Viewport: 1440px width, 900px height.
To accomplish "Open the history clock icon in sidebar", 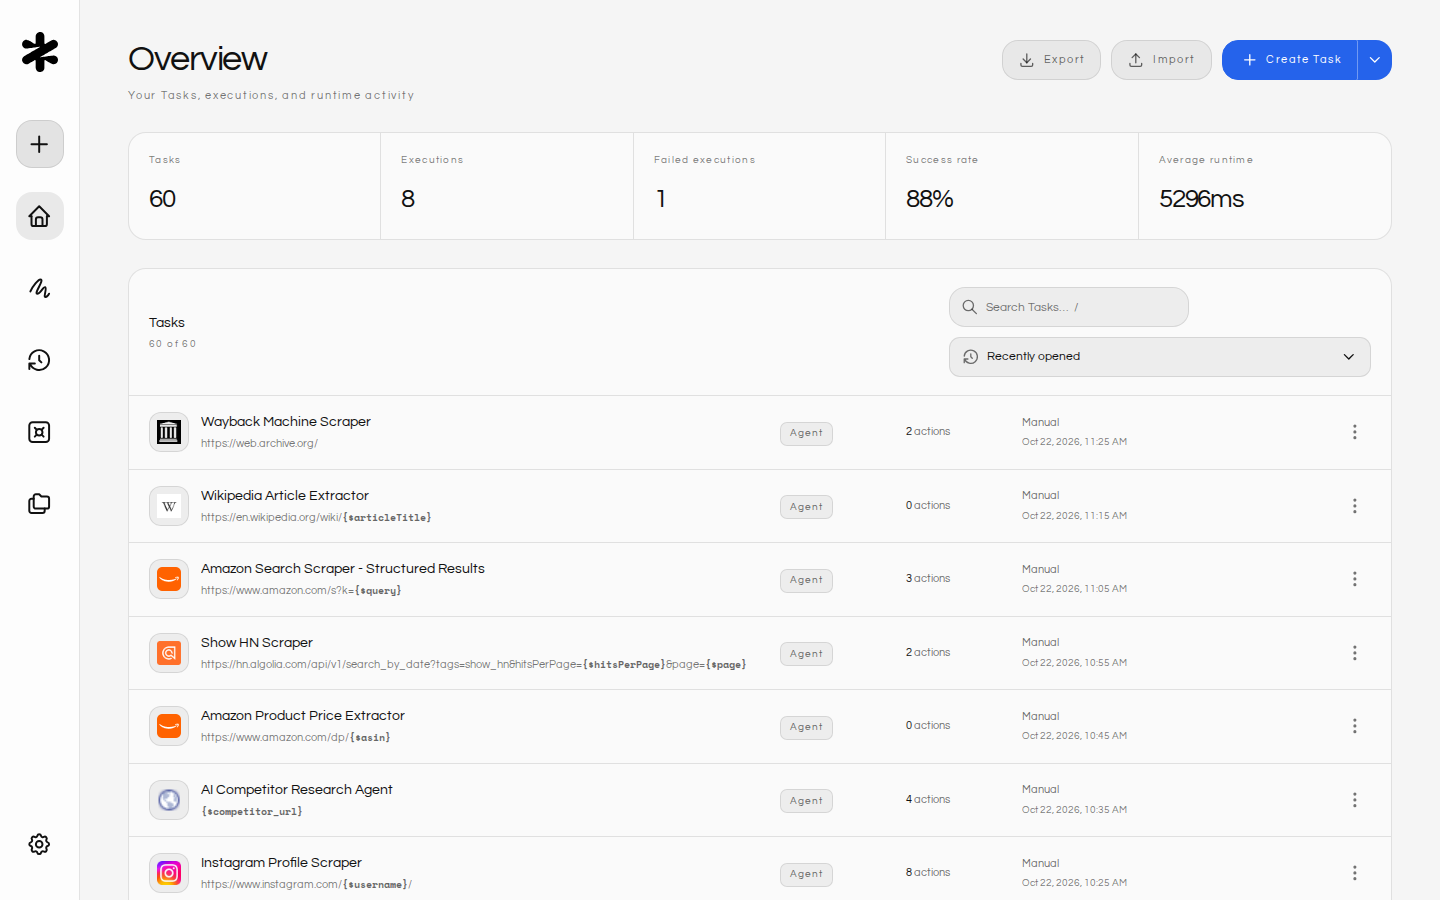I will coord(40,360).
